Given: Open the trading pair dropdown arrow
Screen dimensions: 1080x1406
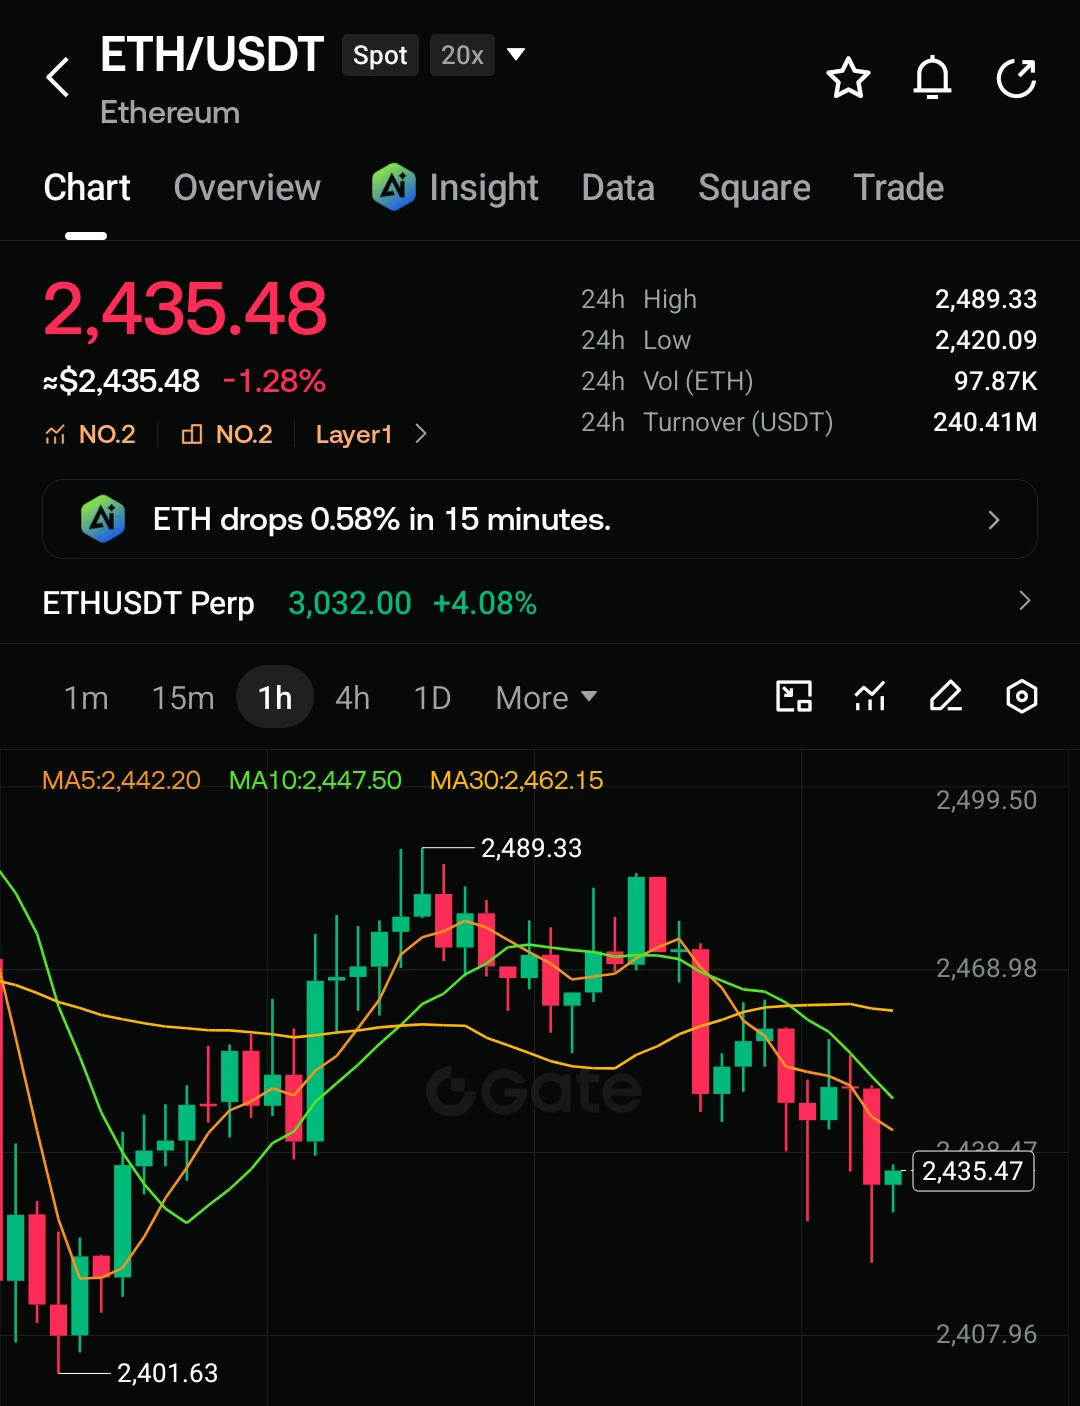Looking at the screenshot, I should [x=516, y=54].
